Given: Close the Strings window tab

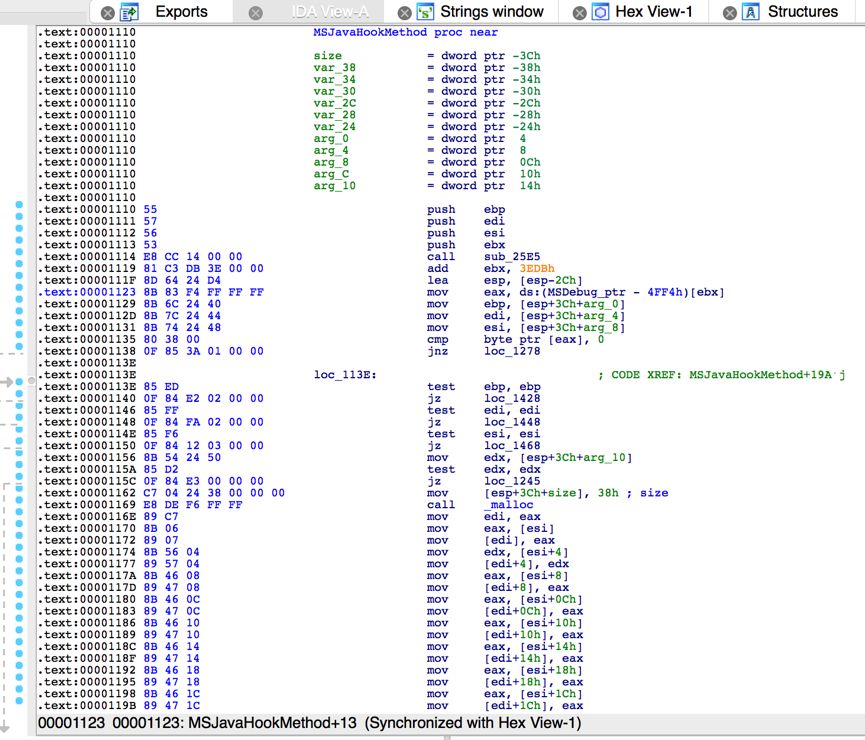Looking at the screenshot, I should click(x=403, y=12).
